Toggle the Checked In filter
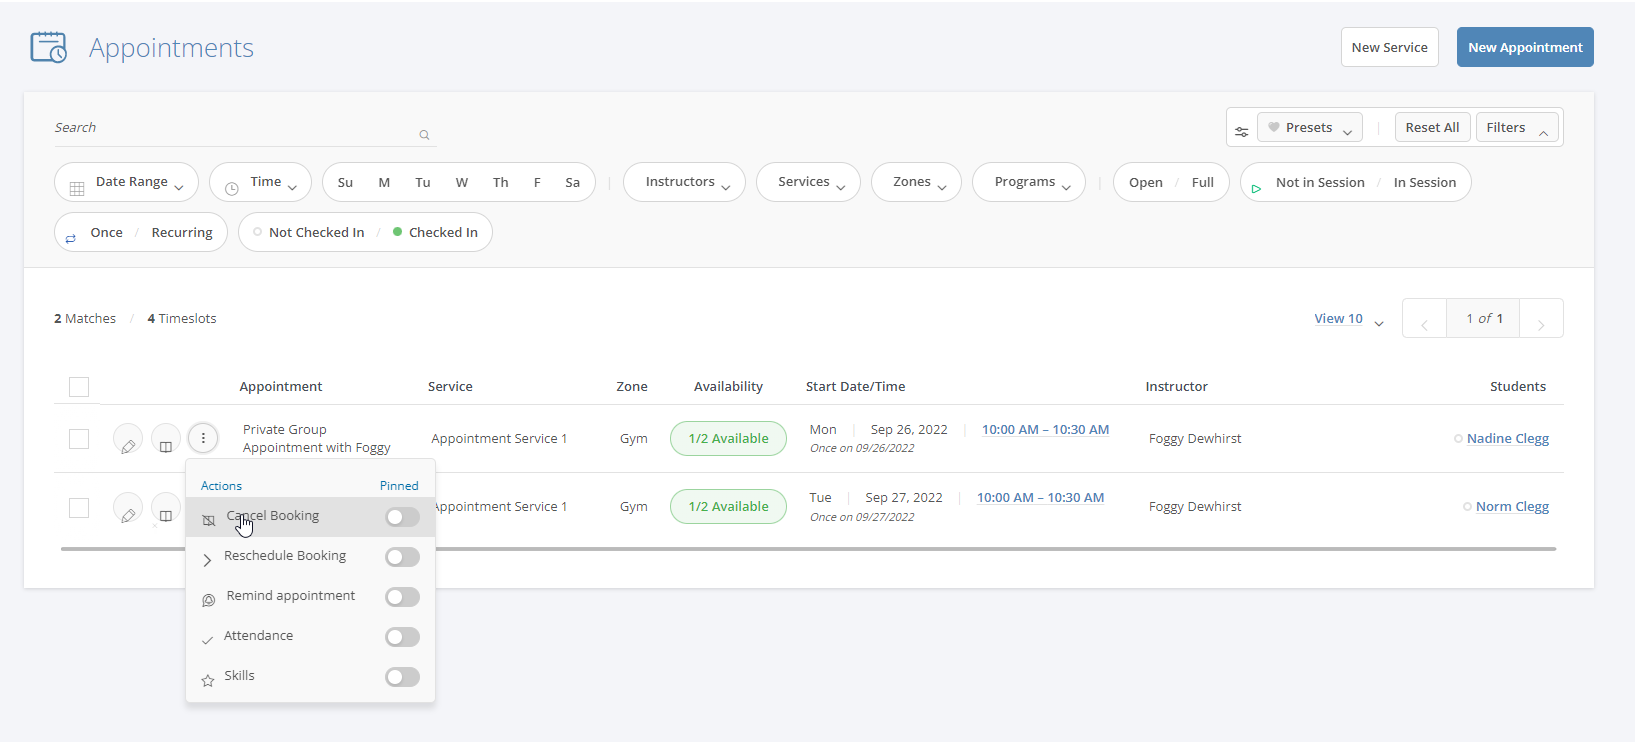This screenshot has width=1635, height=742. tap(435, 232)
